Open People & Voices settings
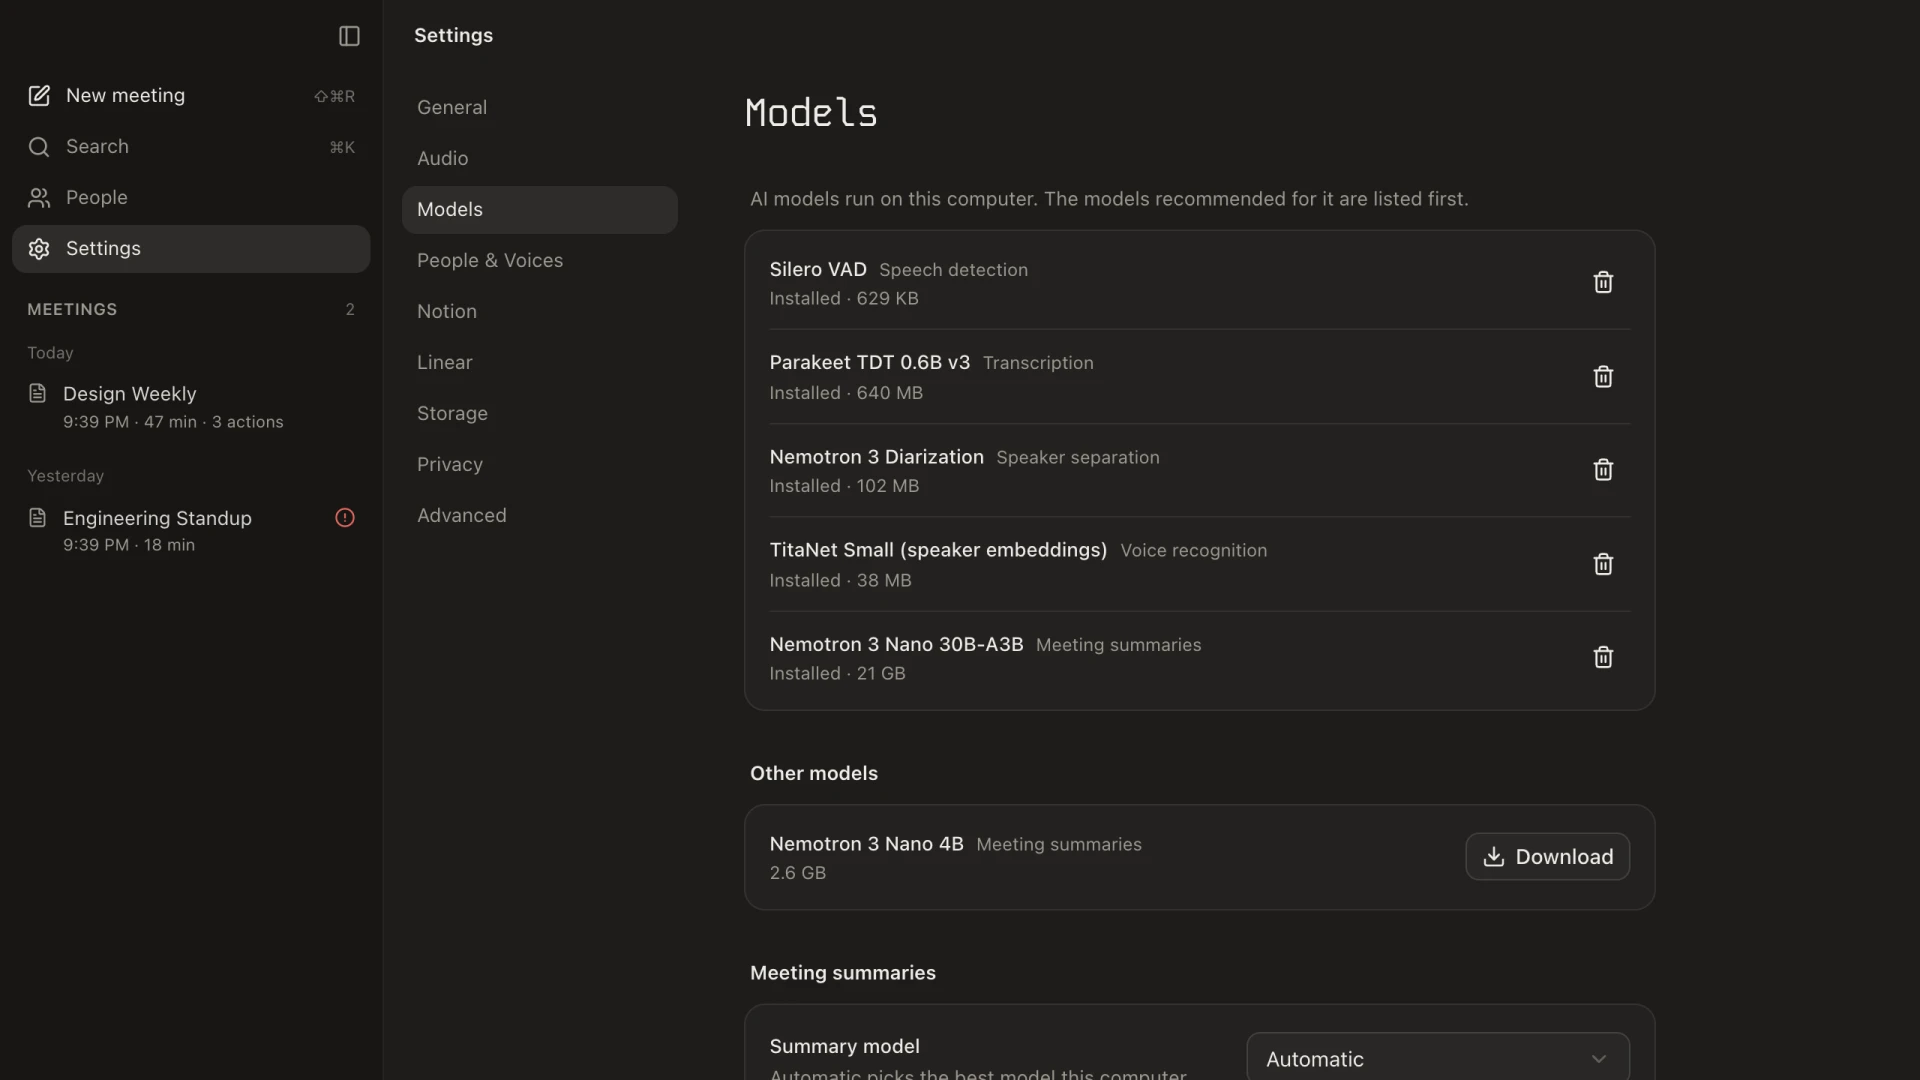The width and height of the screenshot is (1920, 1080). click(540, 260)
